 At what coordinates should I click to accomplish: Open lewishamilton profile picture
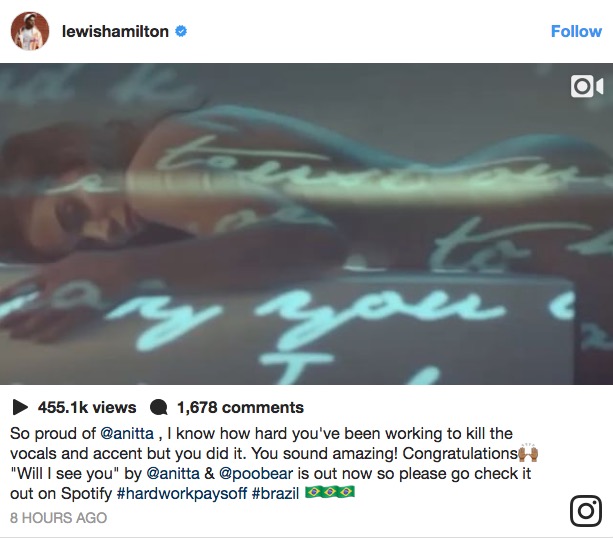point(30,31)
